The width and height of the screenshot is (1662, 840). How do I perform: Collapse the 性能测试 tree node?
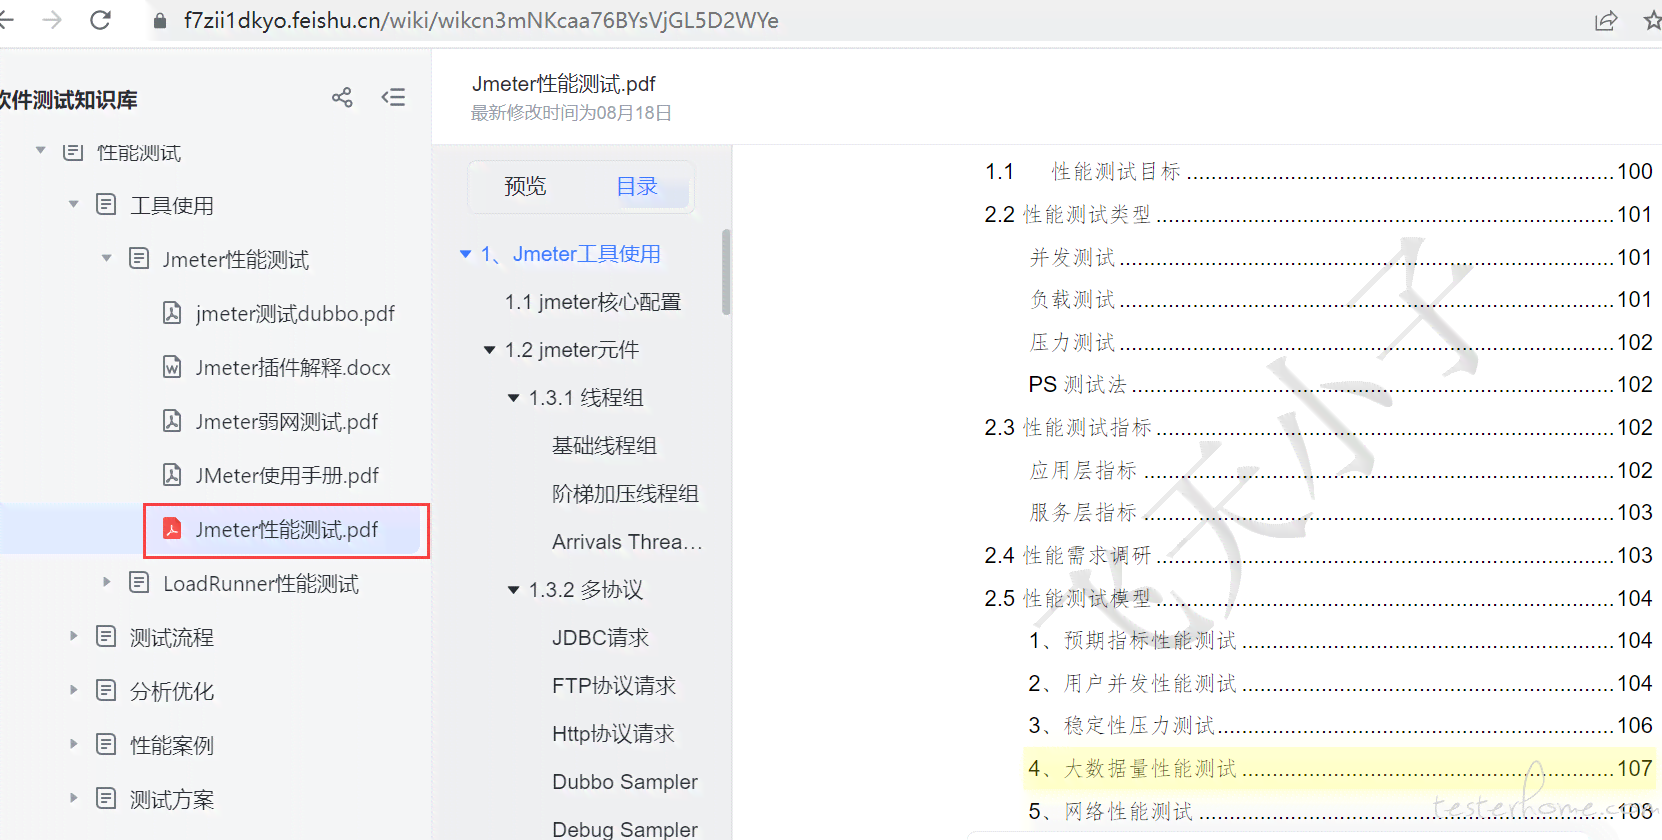pyautogui.click(x=41, y=151)
